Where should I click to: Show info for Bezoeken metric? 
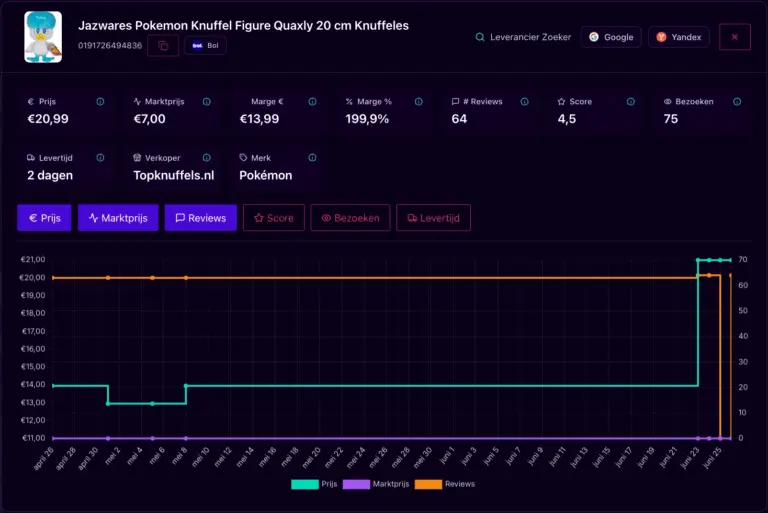(737, 102)
